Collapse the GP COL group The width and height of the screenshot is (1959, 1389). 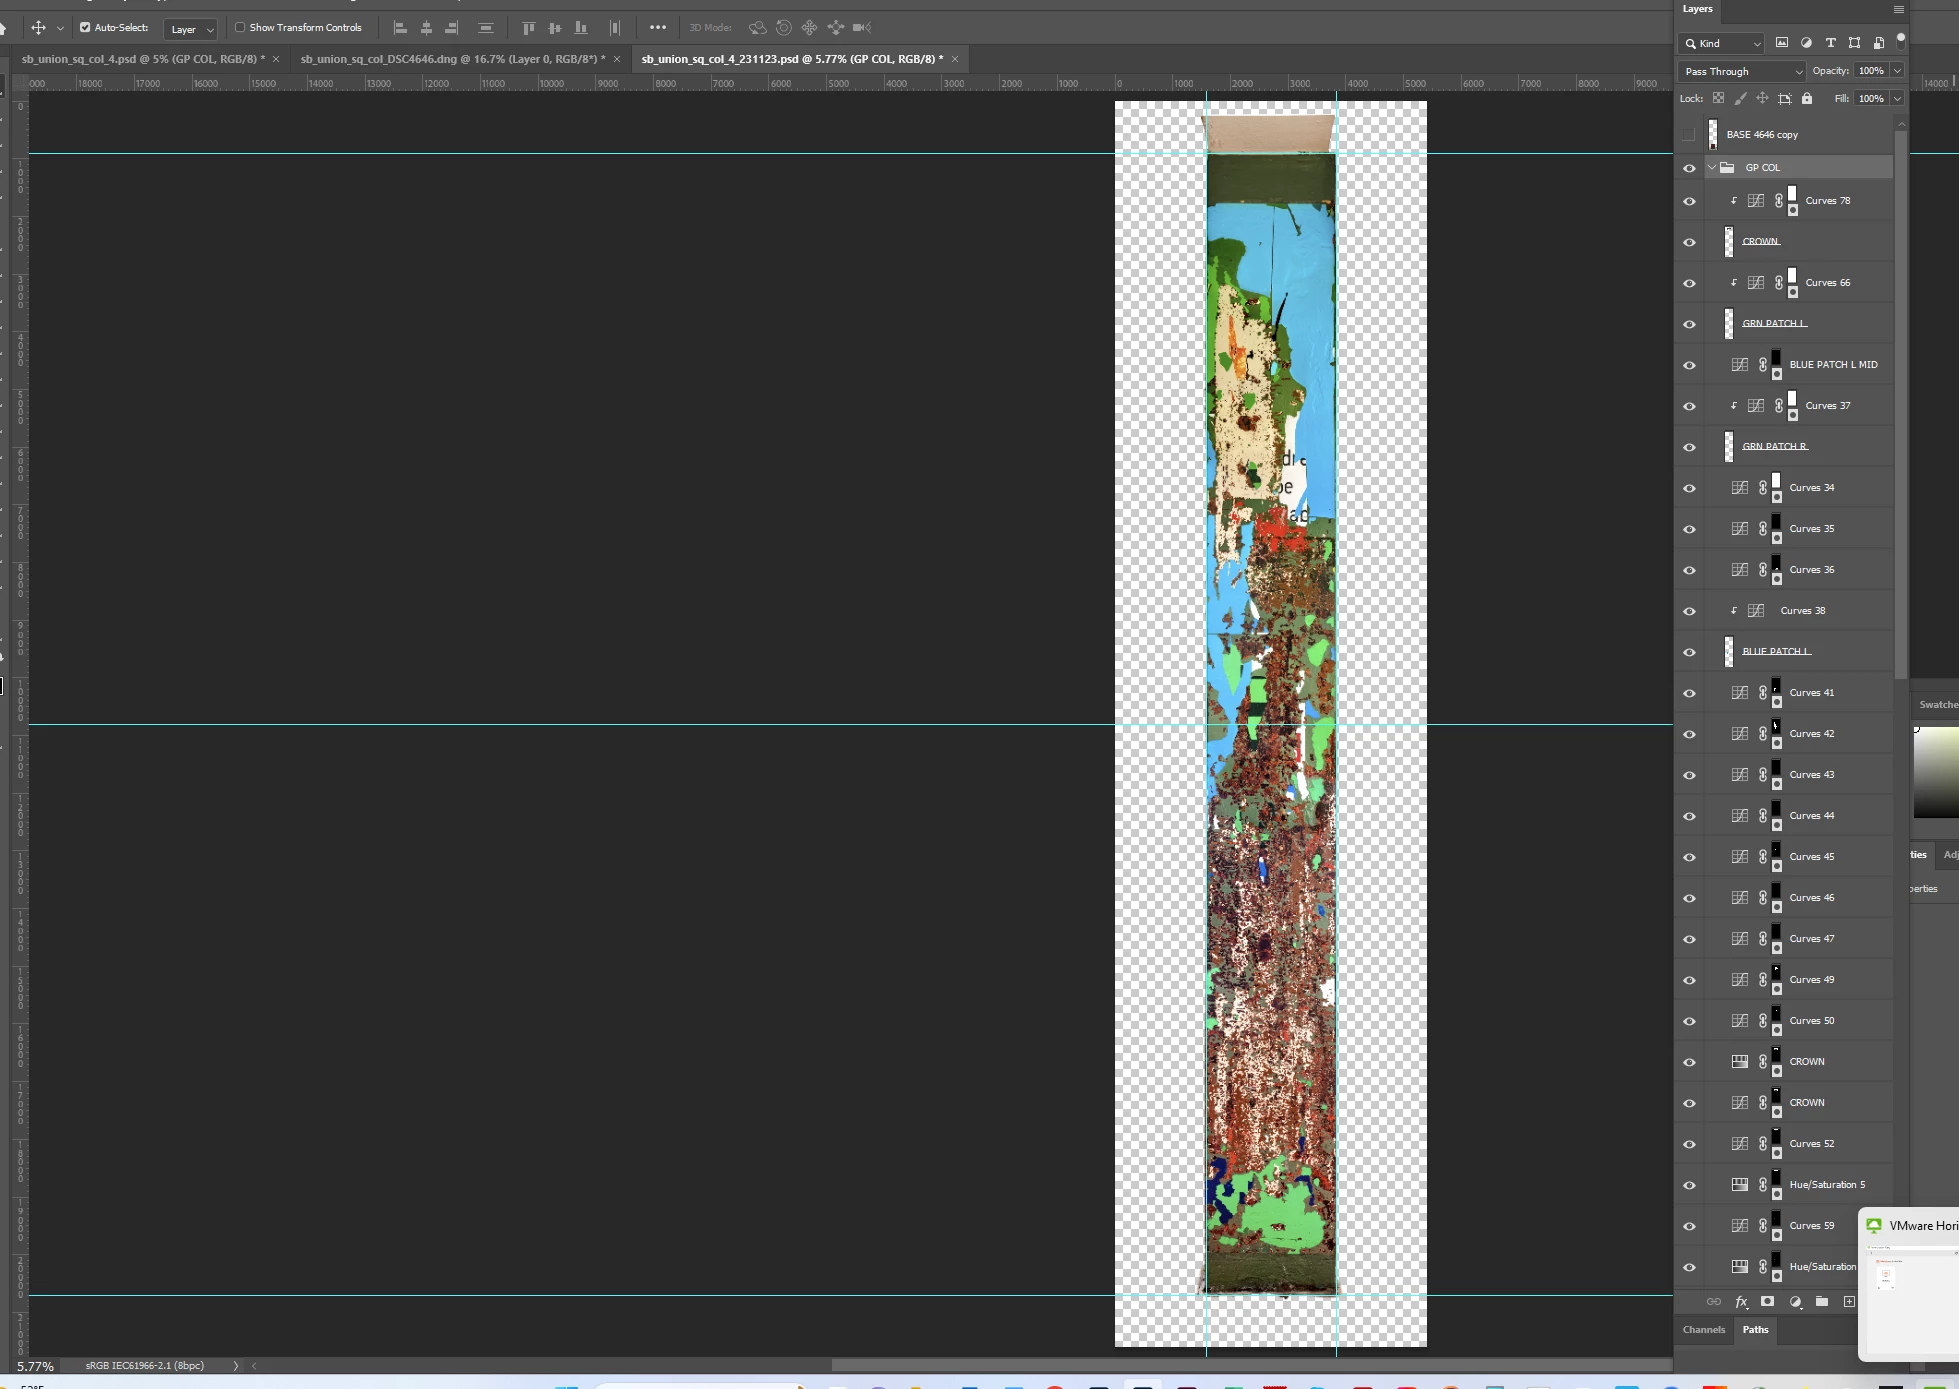1712,167
